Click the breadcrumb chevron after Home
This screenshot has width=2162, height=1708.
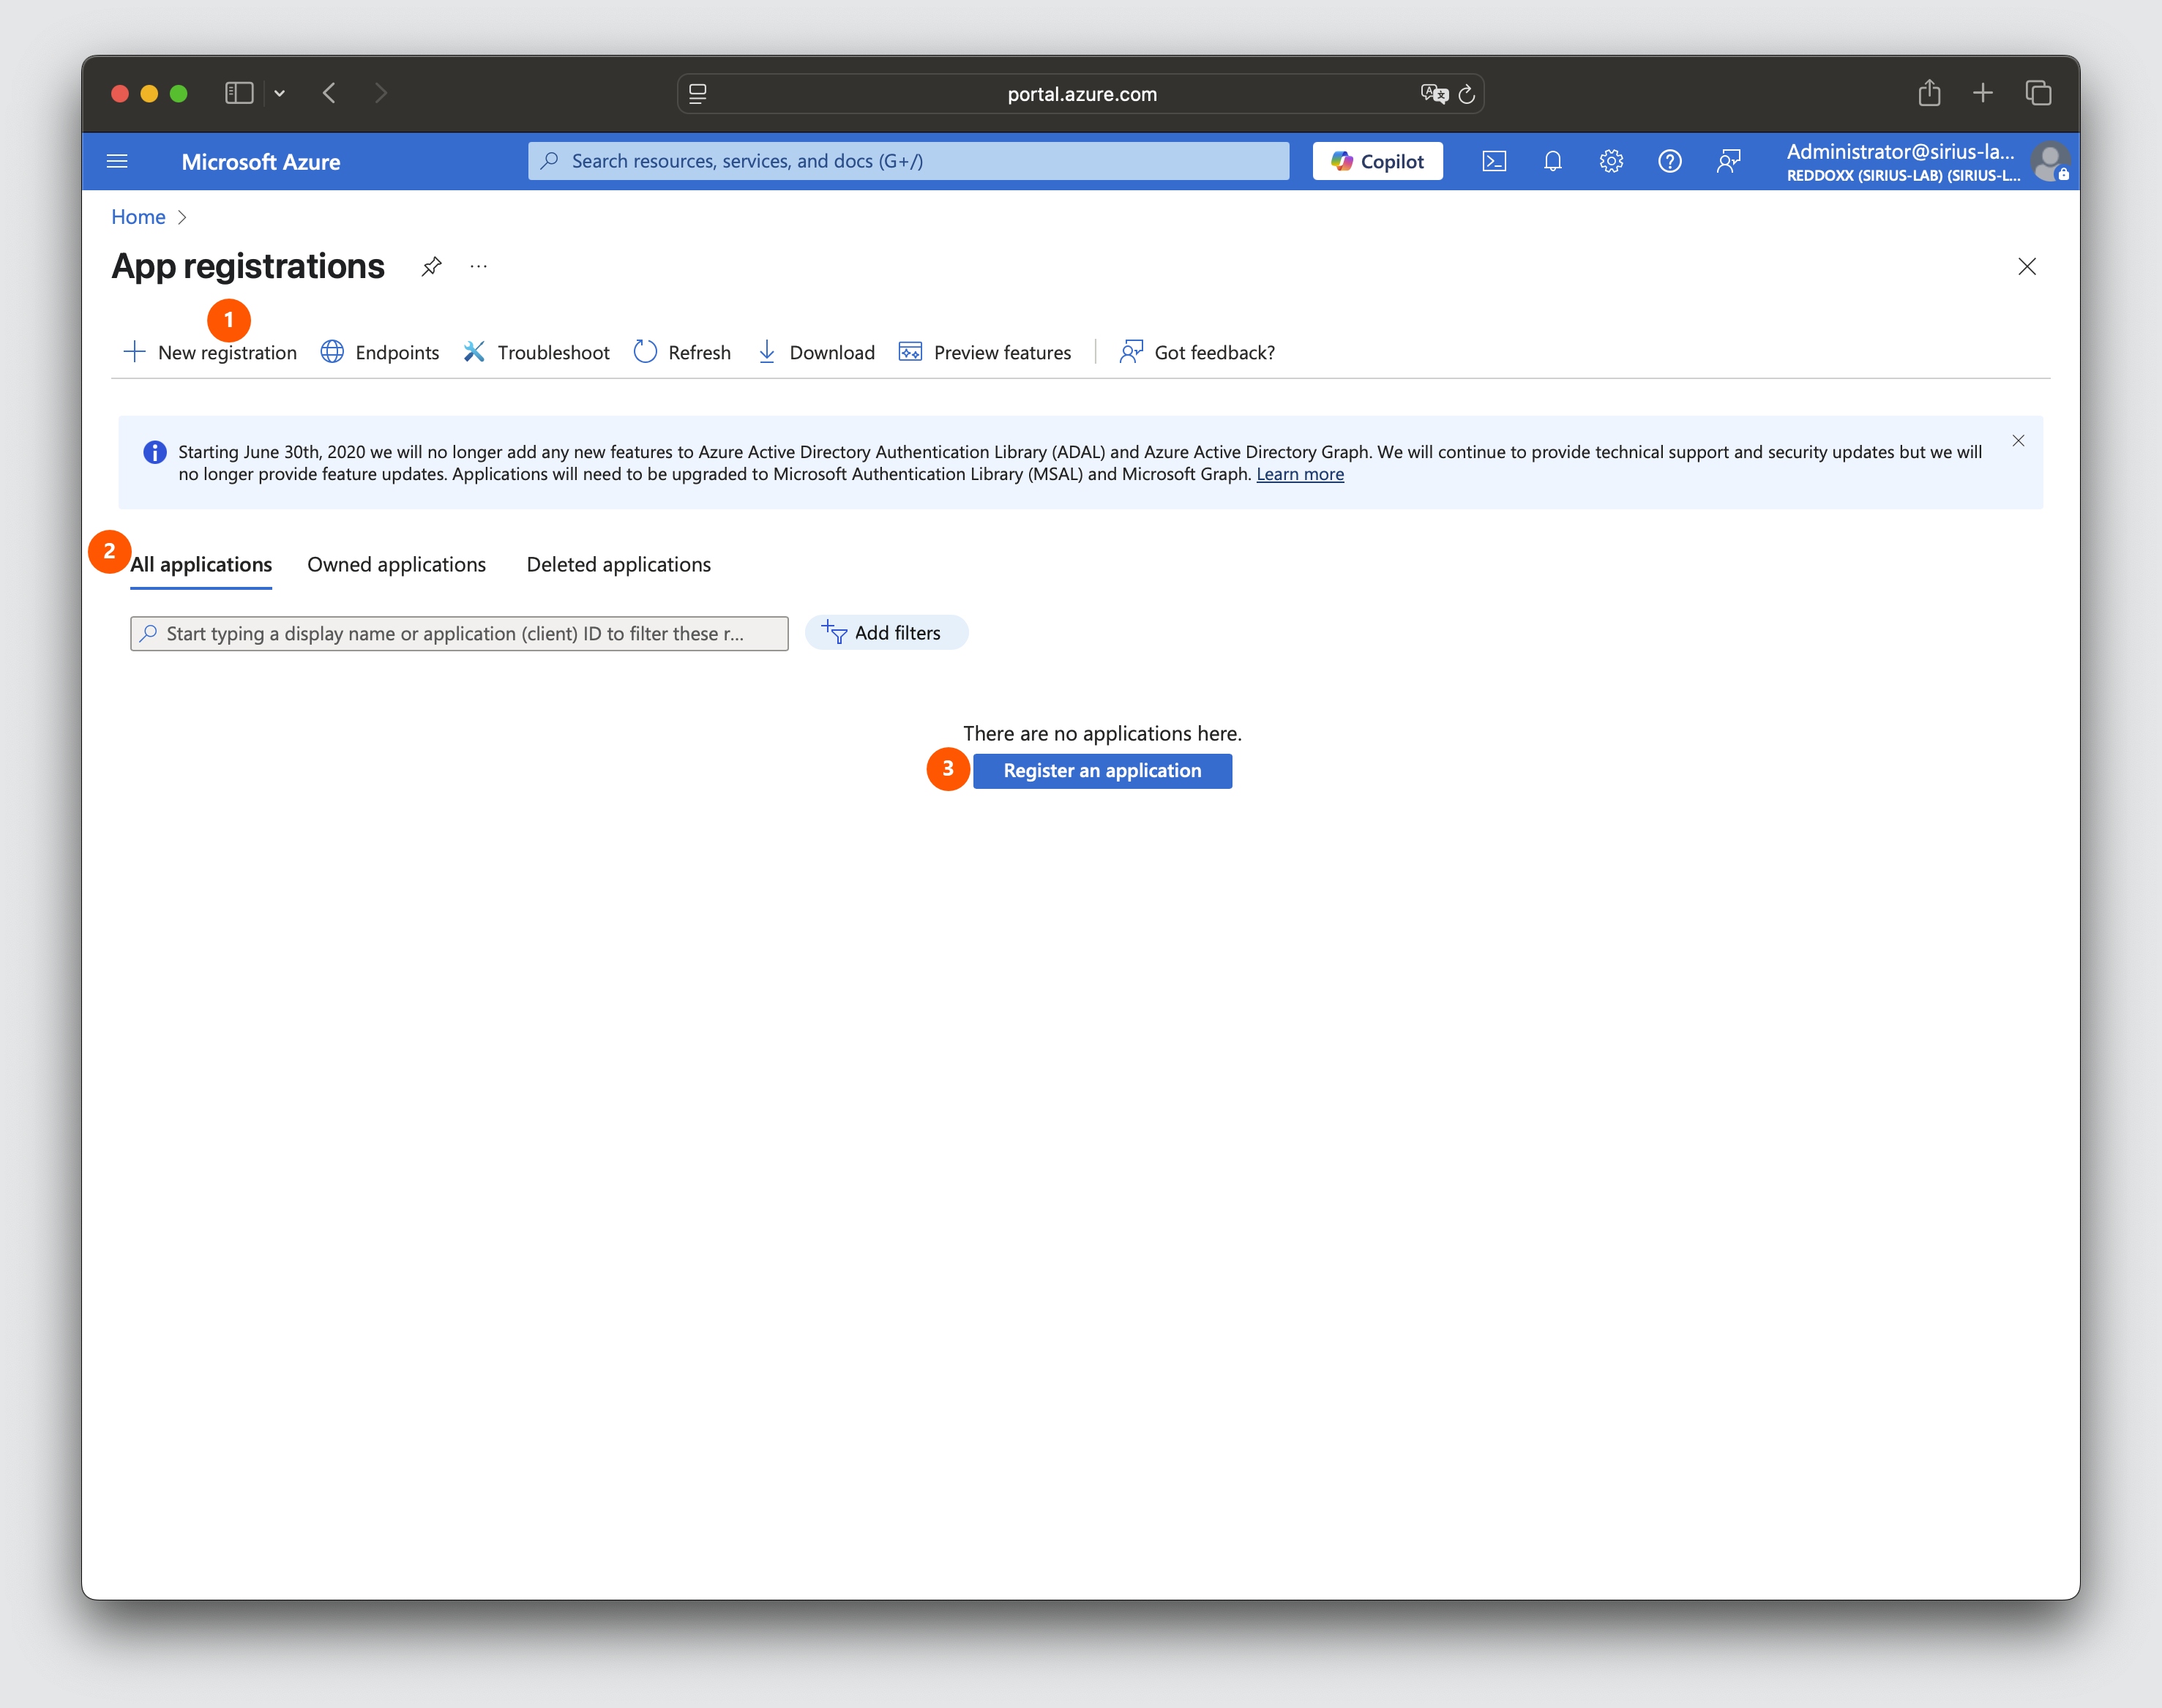(x=182, y=217)
